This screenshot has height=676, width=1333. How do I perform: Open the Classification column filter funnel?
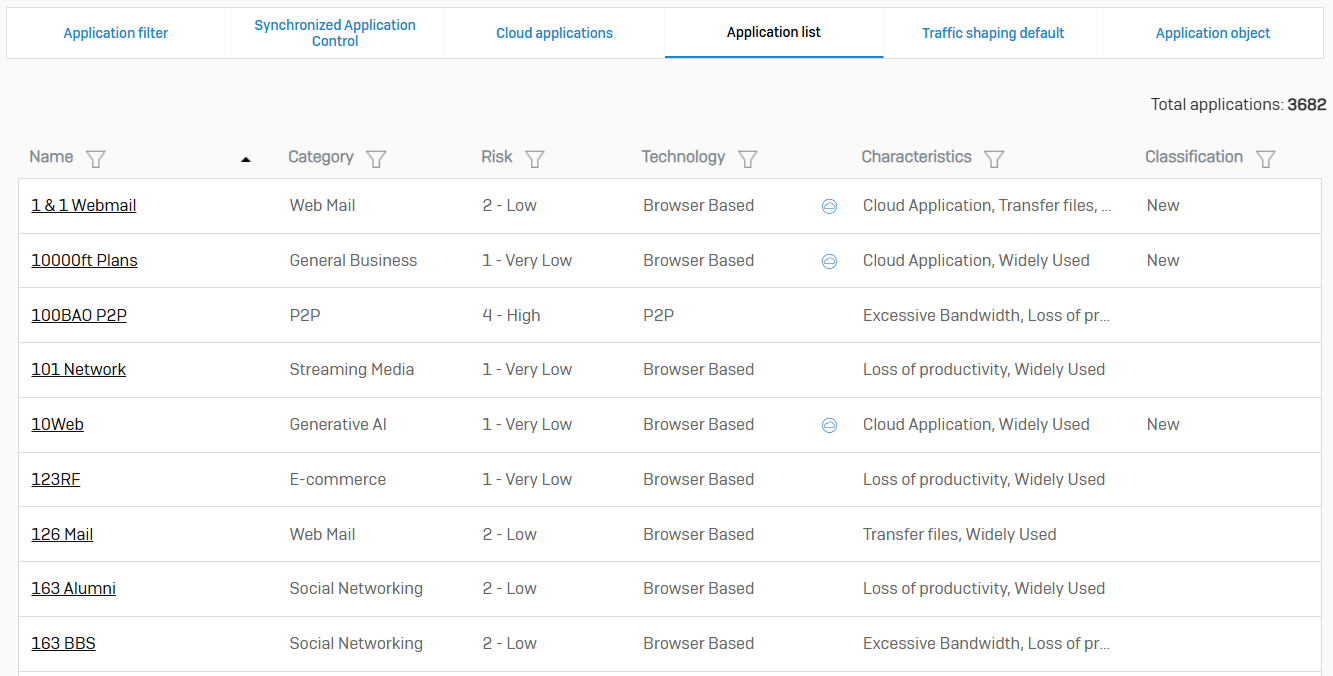(1265, 158)
